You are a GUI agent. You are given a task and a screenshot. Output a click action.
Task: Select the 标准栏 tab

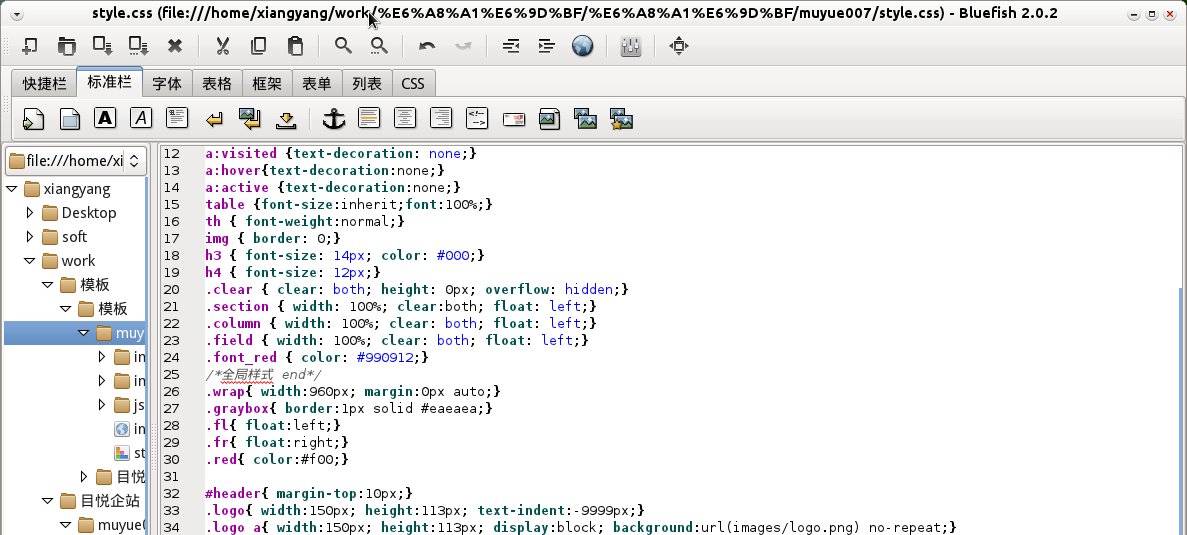click(x=109, y=82)
